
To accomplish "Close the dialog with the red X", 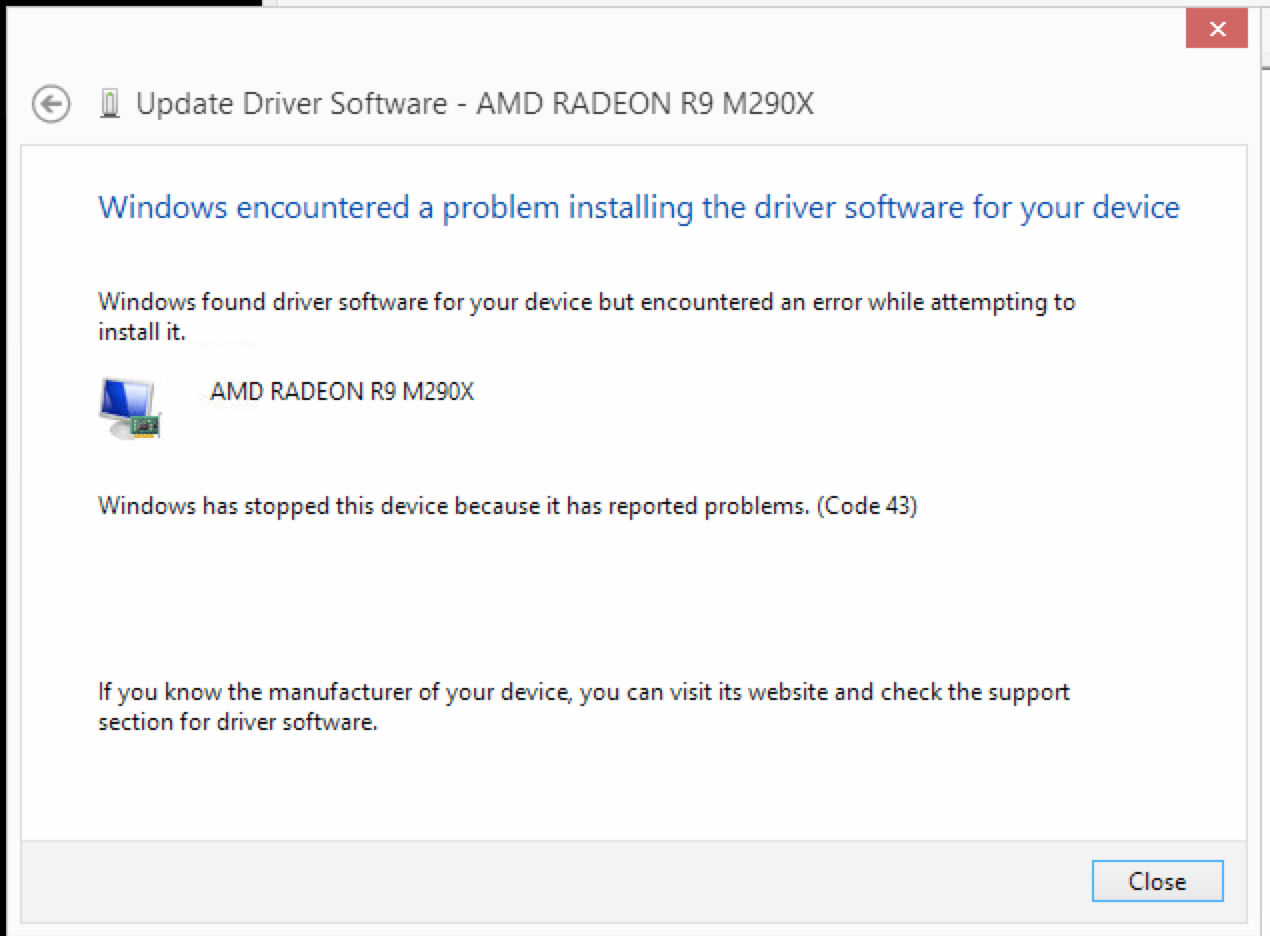I will click(x=1216, y=30).
